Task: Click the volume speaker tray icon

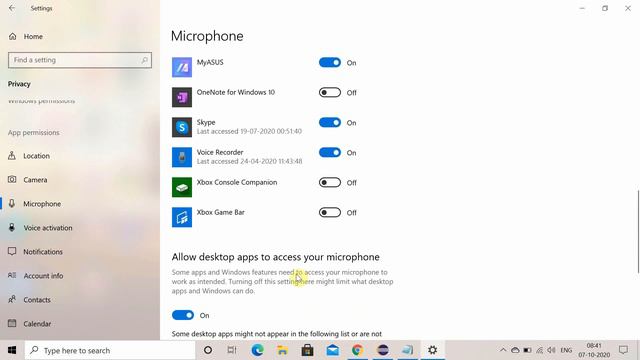Action: click(551, 350)
